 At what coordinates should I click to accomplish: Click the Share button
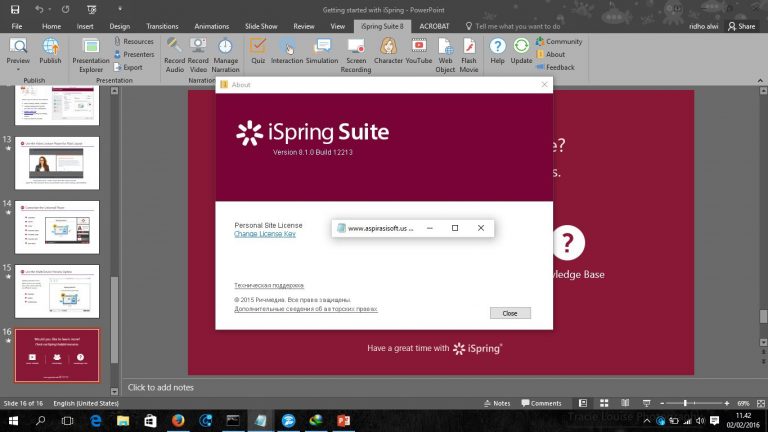(x=742, y=26)
